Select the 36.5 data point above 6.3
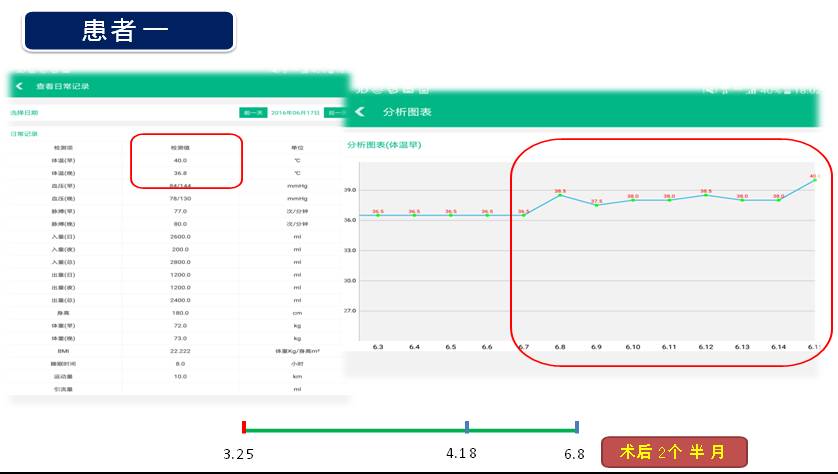This screenshot has height=474, width=838. coord(378,215)
